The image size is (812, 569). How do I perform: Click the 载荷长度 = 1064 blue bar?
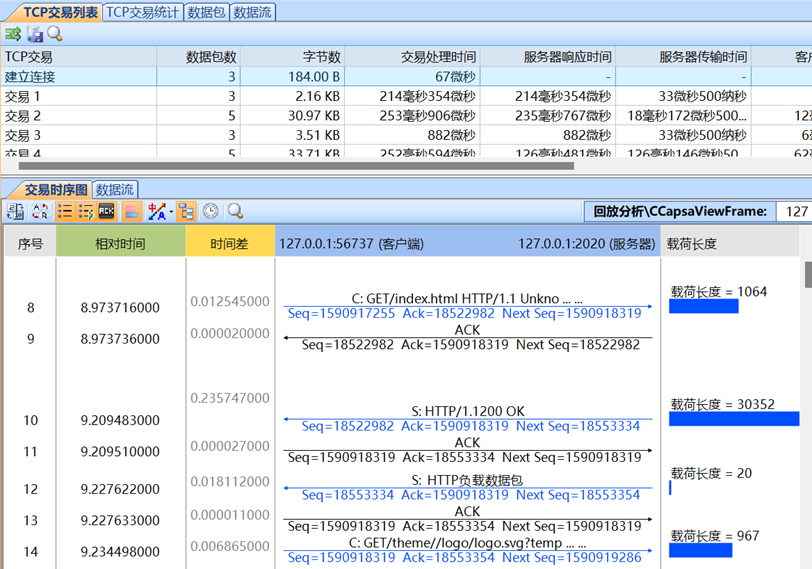tap(703, 307)
